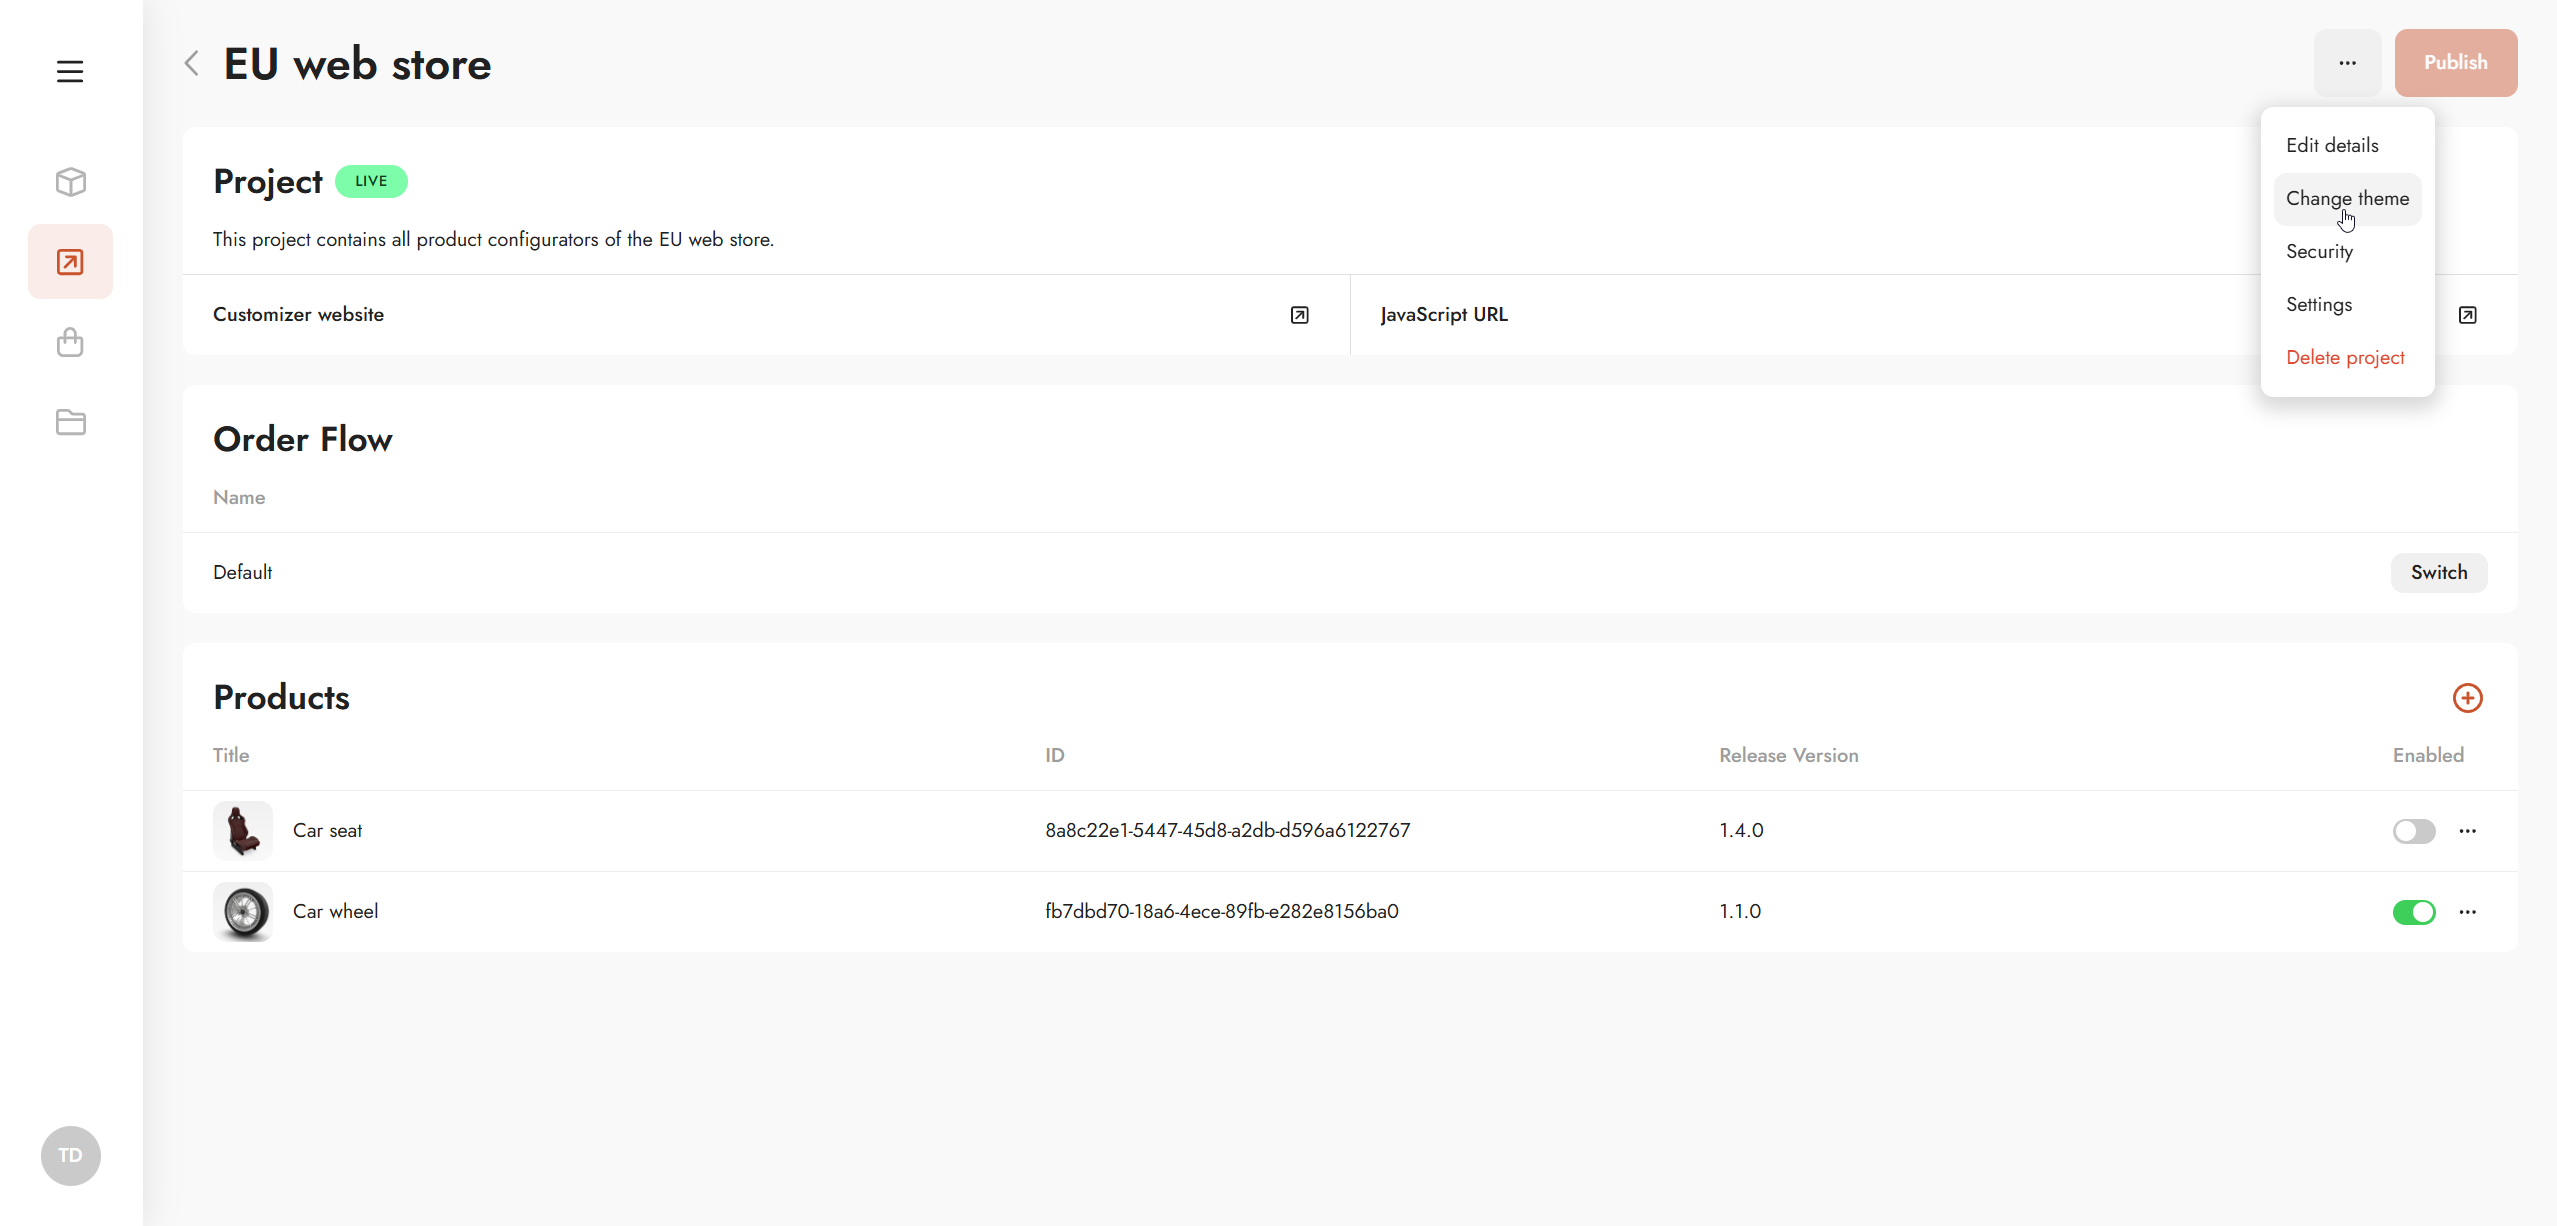Add a product with the plus icon
Image resolution: width=2557 pixels, height=1226 pixels.
2467,698
